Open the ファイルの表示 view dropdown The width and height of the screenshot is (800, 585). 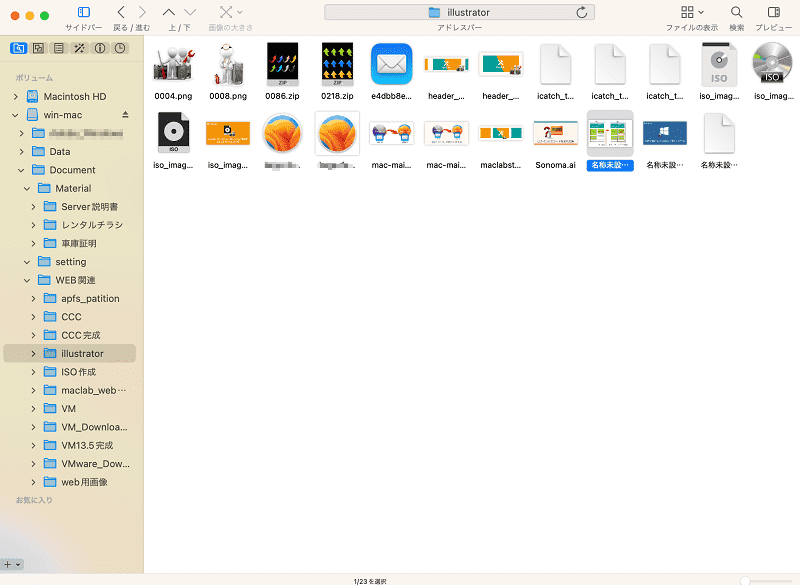pos(692,12)
